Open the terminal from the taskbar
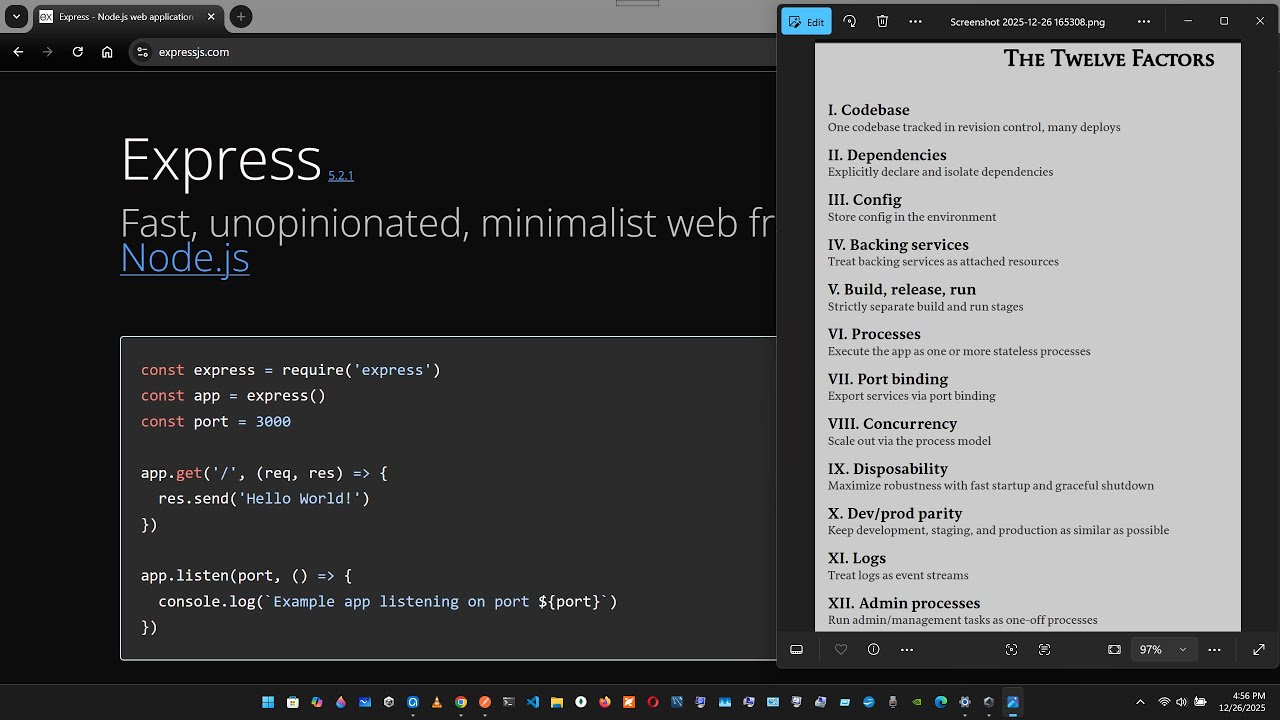The height and width of the screenshot is (720, 1280). tap(509, 702)
